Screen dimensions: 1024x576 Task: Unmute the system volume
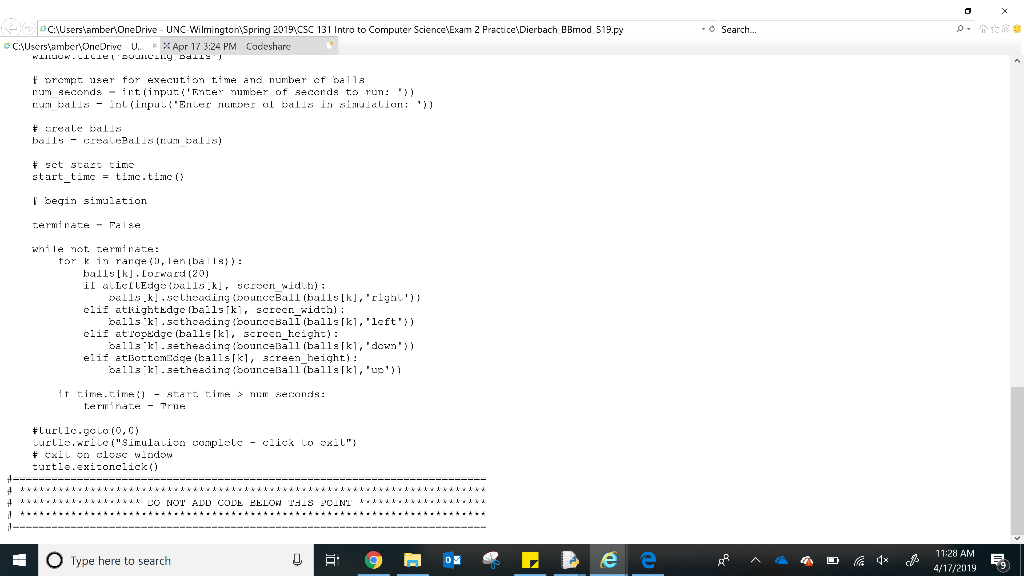coord(882,560)
